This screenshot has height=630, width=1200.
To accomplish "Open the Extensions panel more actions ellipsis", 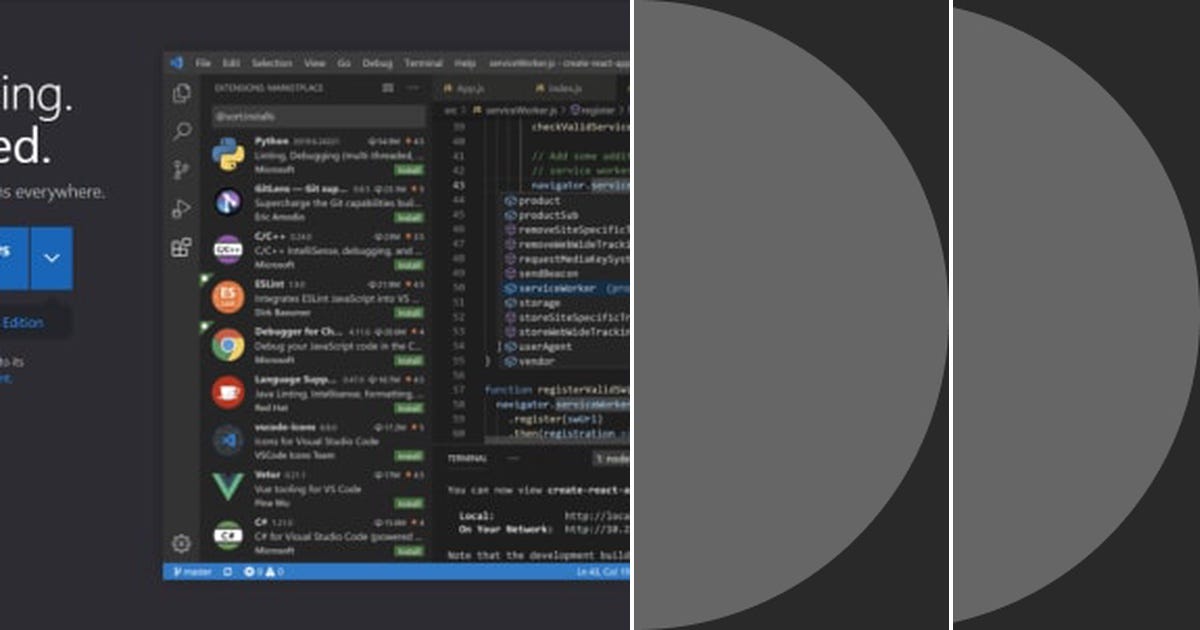I will point(415,88).
